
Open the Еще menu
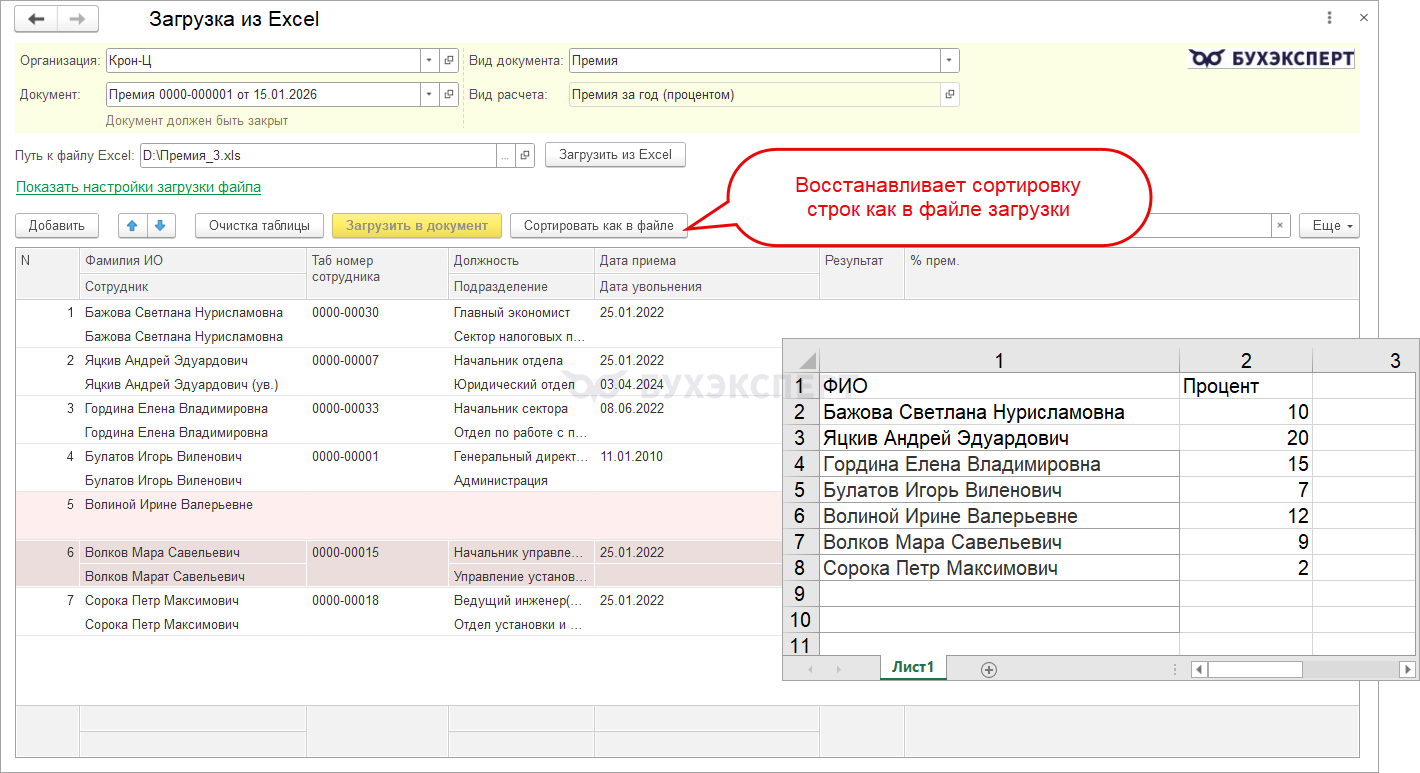(x=1329, y=226)
